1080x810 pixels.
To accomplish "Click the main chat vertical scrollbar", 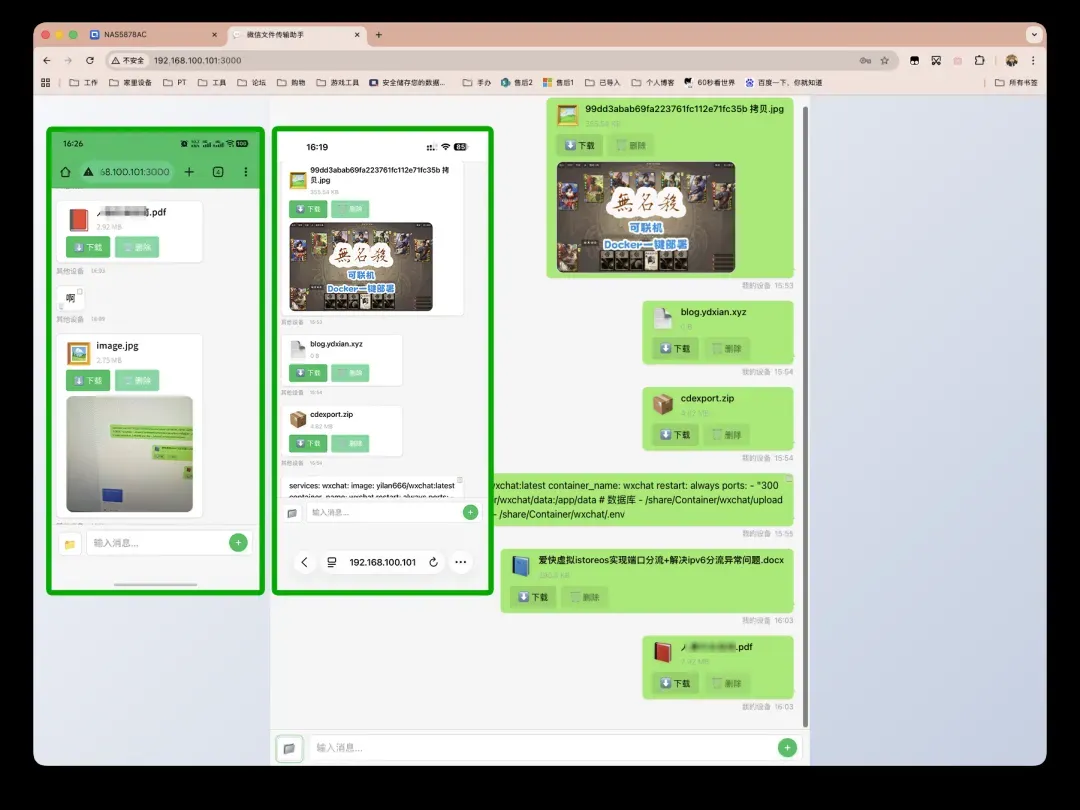I will click(x=805, y=416).
